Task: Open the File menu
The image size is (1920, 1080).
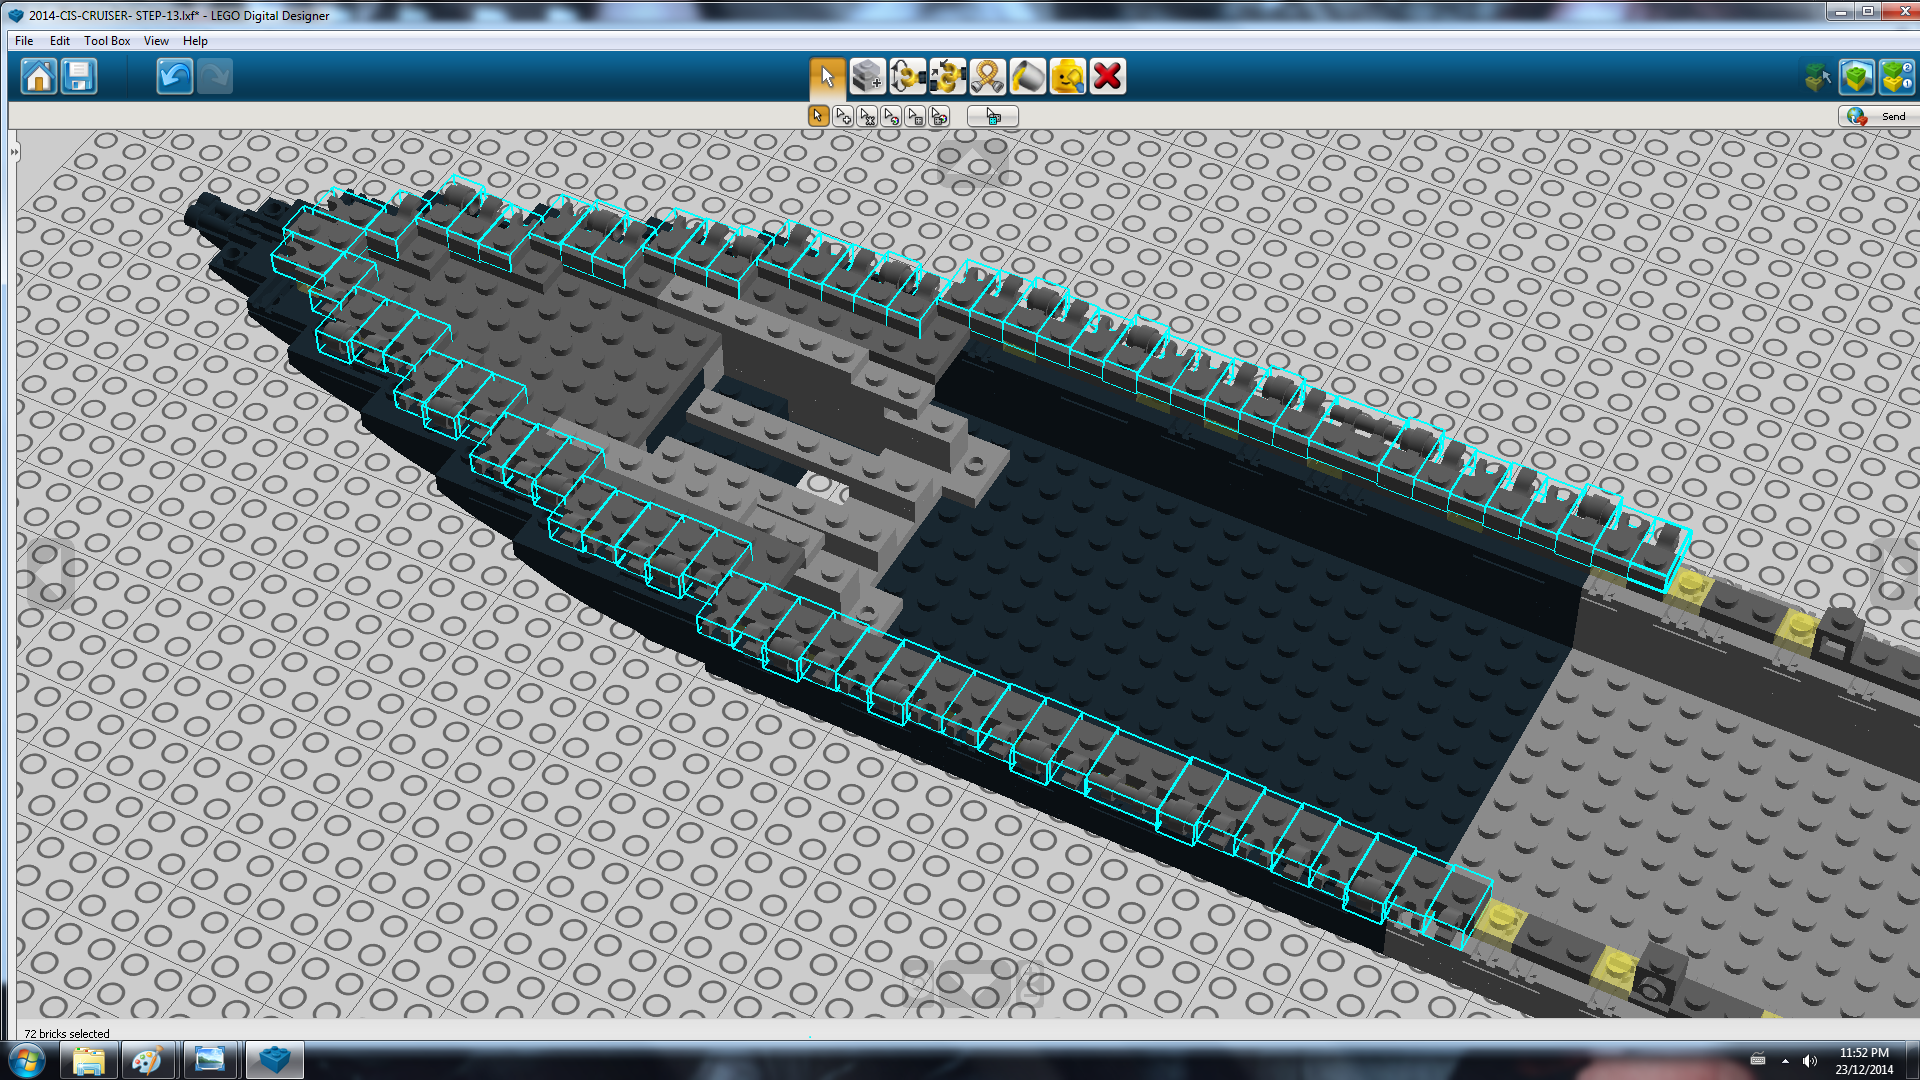Action: point(24,41)
